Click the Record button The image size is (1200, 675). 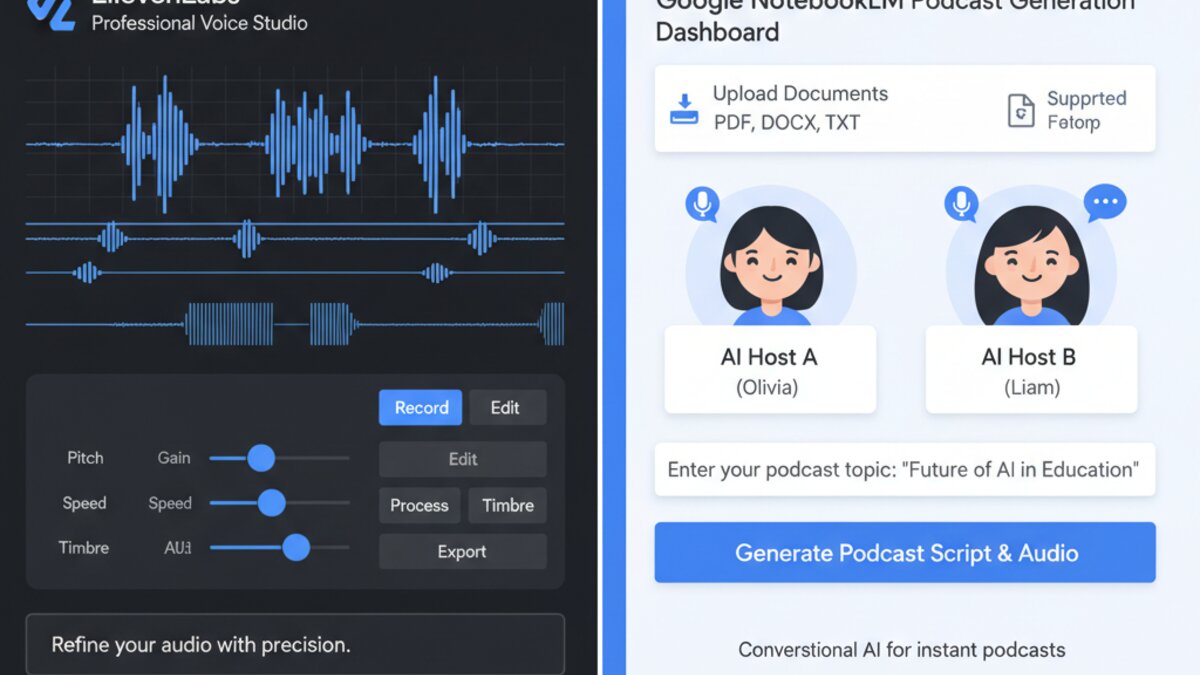[x=421, y=407]
